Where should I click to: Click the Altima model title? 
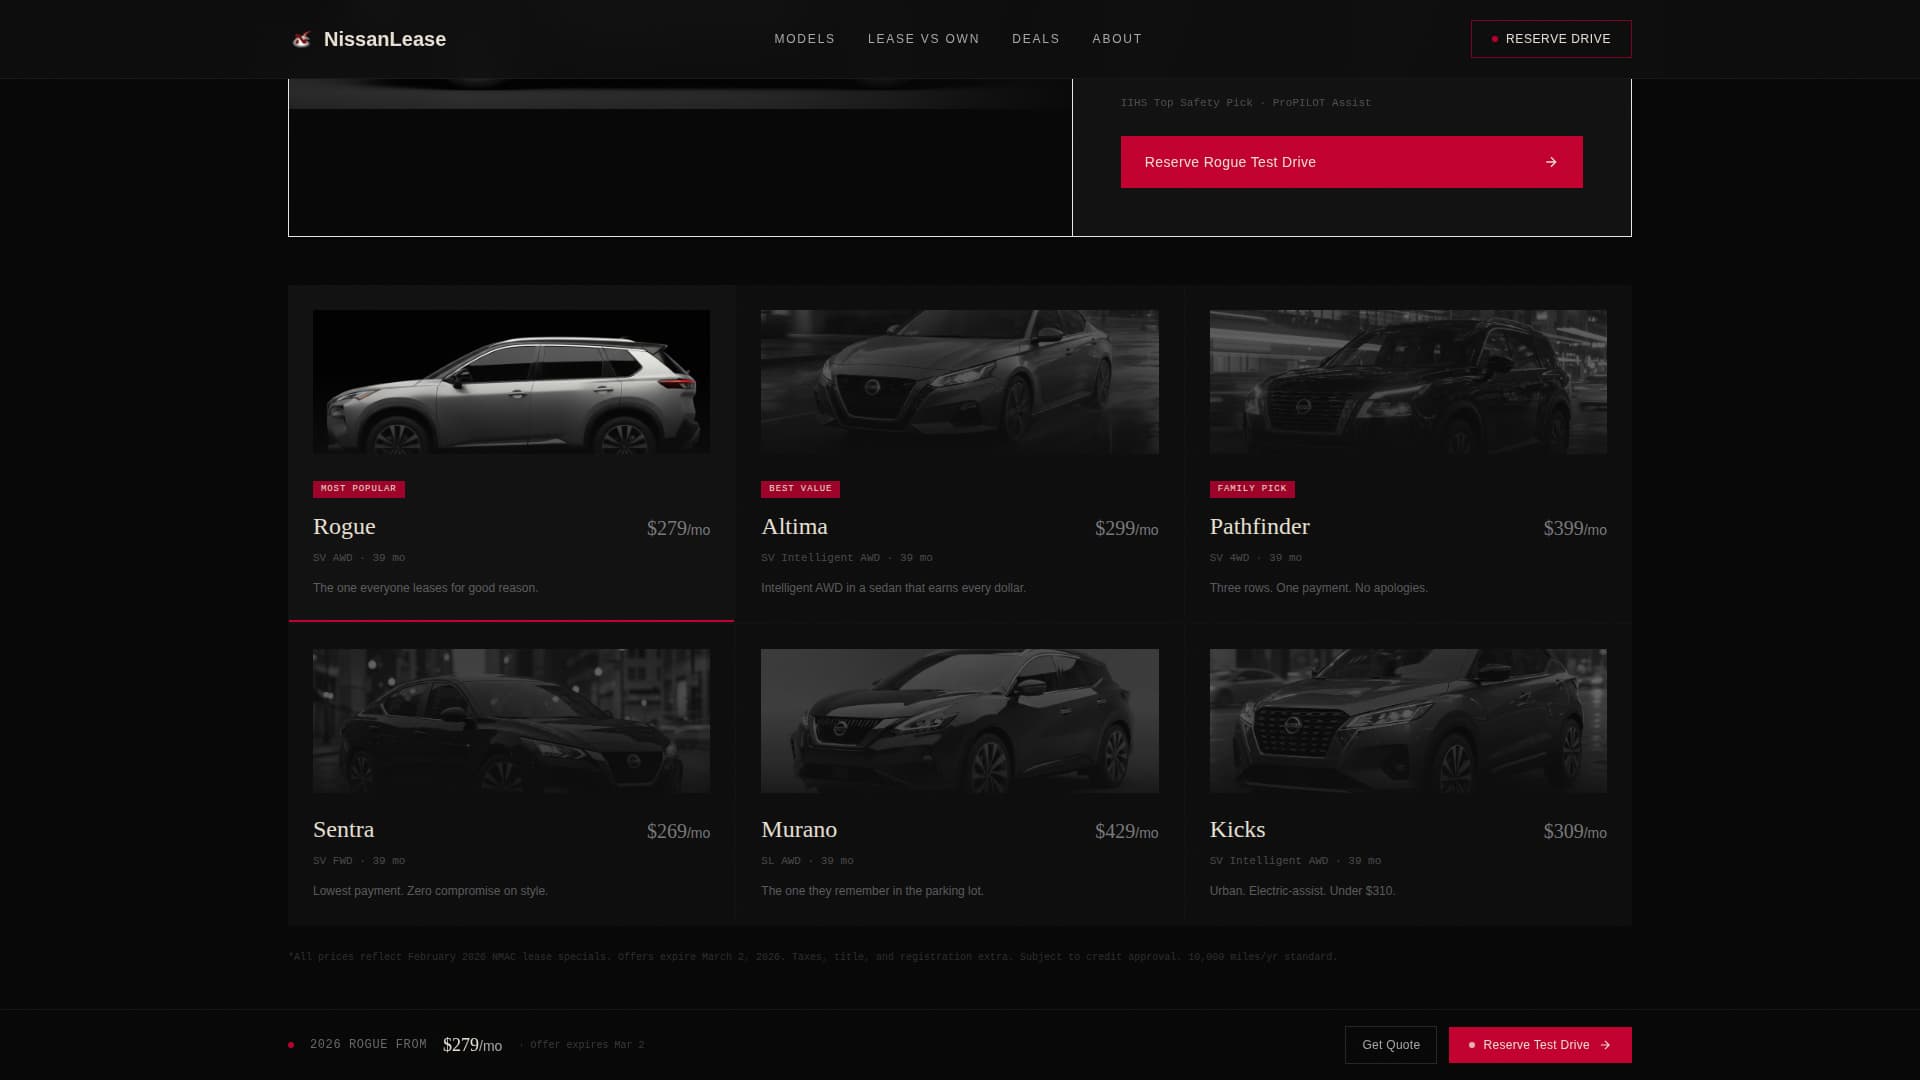(794, 527)
